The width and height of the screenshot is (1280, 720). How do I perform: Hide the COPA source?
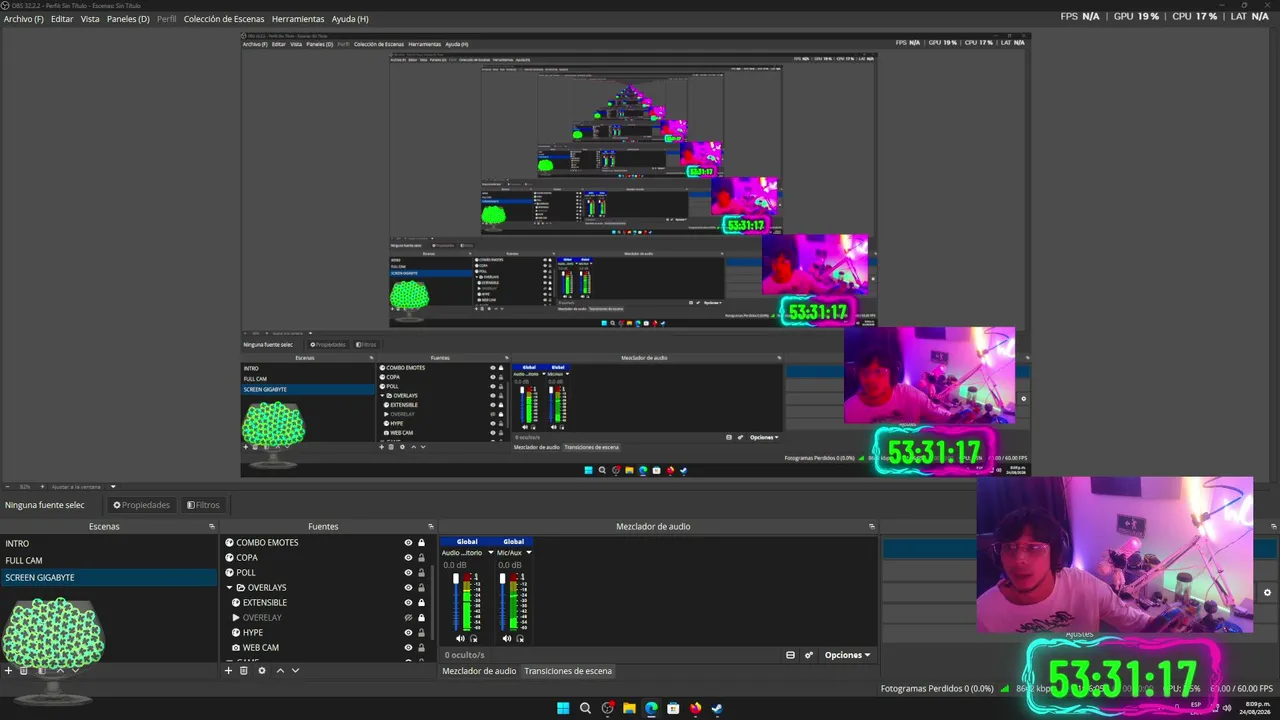[x=408, y=558]
